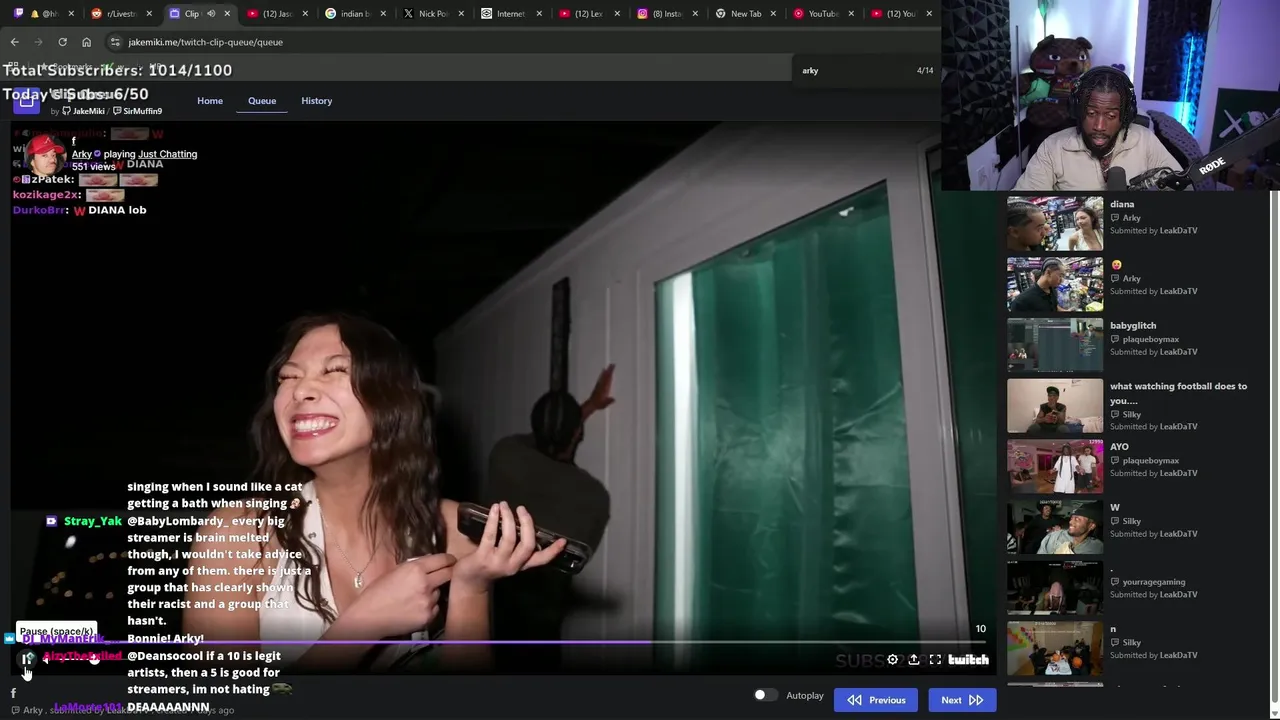Viewport: 1280px width, 720px height.
Task: Click the browser forward arrow
Action: point(38,42)
